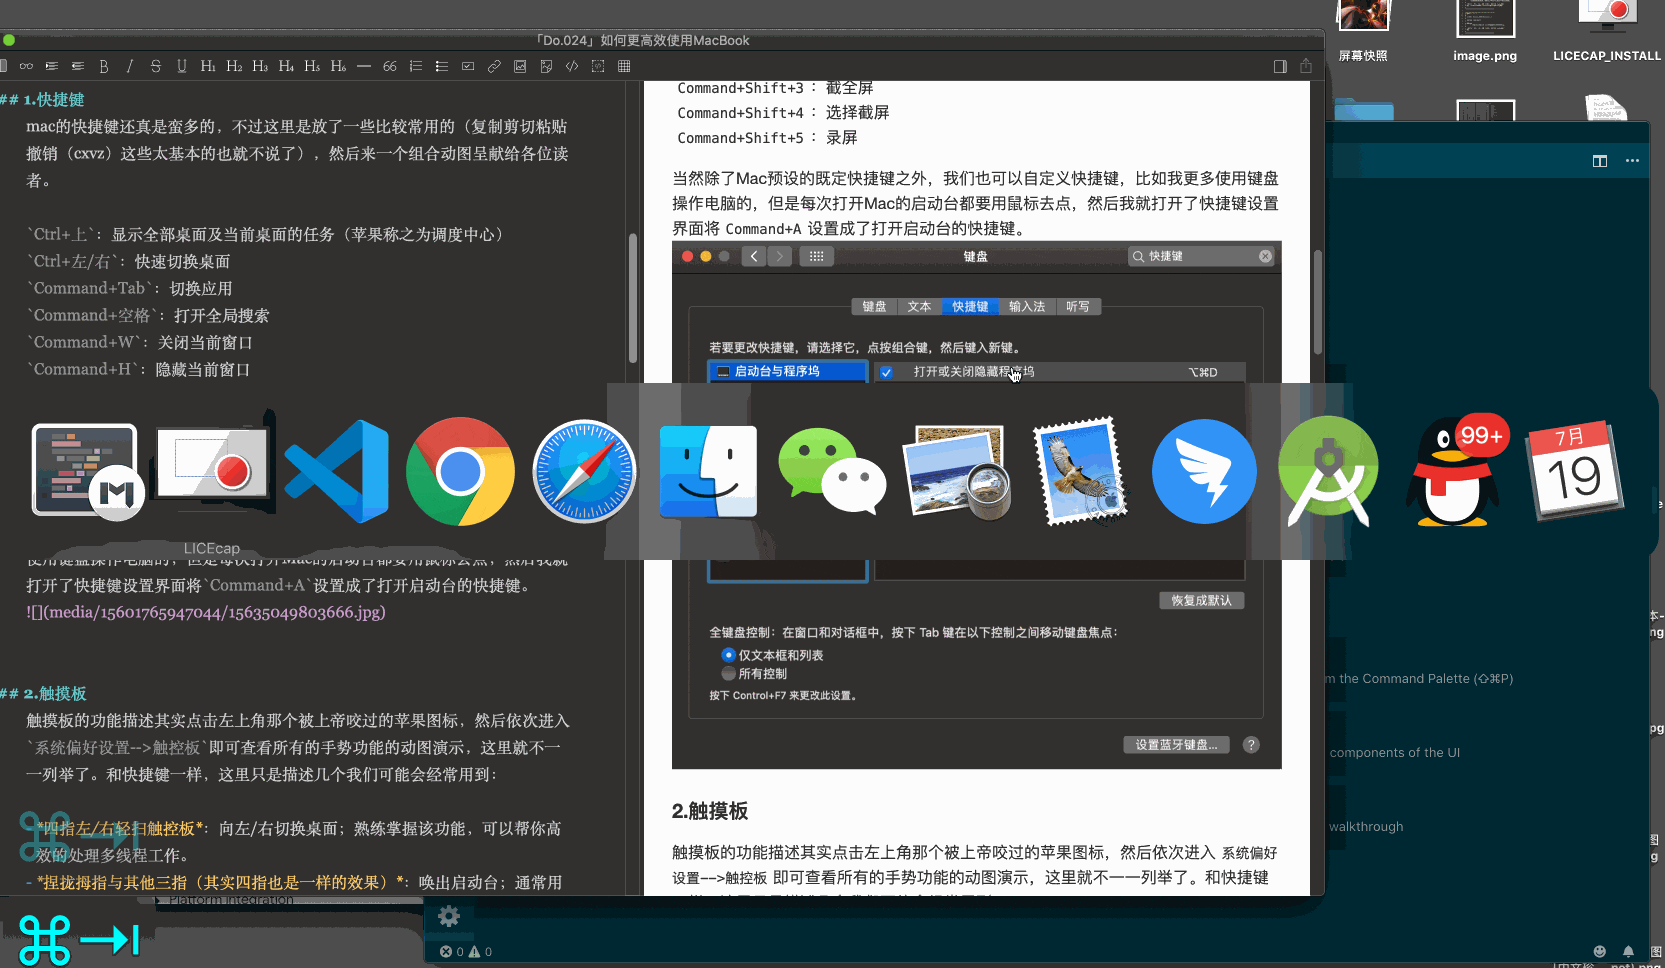The image size is (1665, 968).
Task: Select Finder in the app switcher
Action: (x=708, y=471)
